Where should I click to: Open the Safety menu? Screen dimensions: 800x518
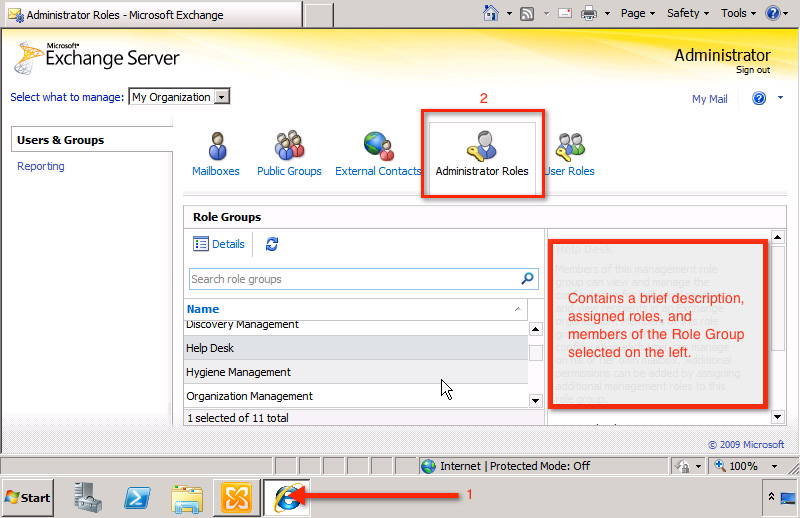point(688,13)
